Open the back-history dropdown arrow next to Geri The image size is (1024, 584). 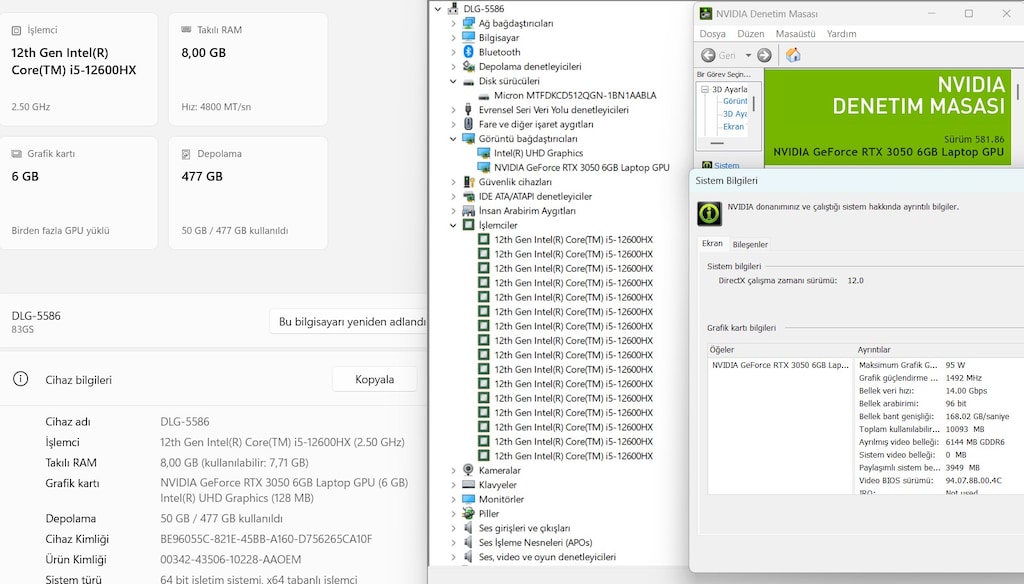(x=748, y=56)
